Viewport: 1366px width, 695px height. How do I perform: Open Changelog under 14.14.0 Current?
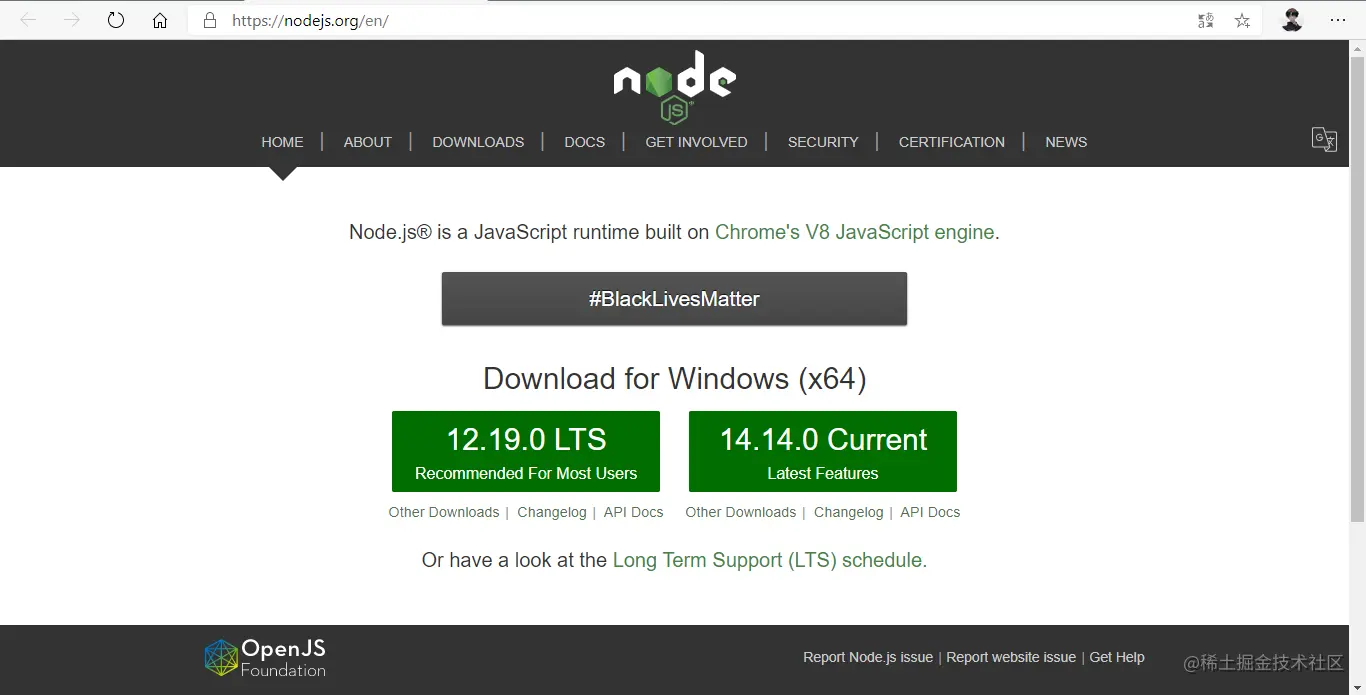(849, 512)
